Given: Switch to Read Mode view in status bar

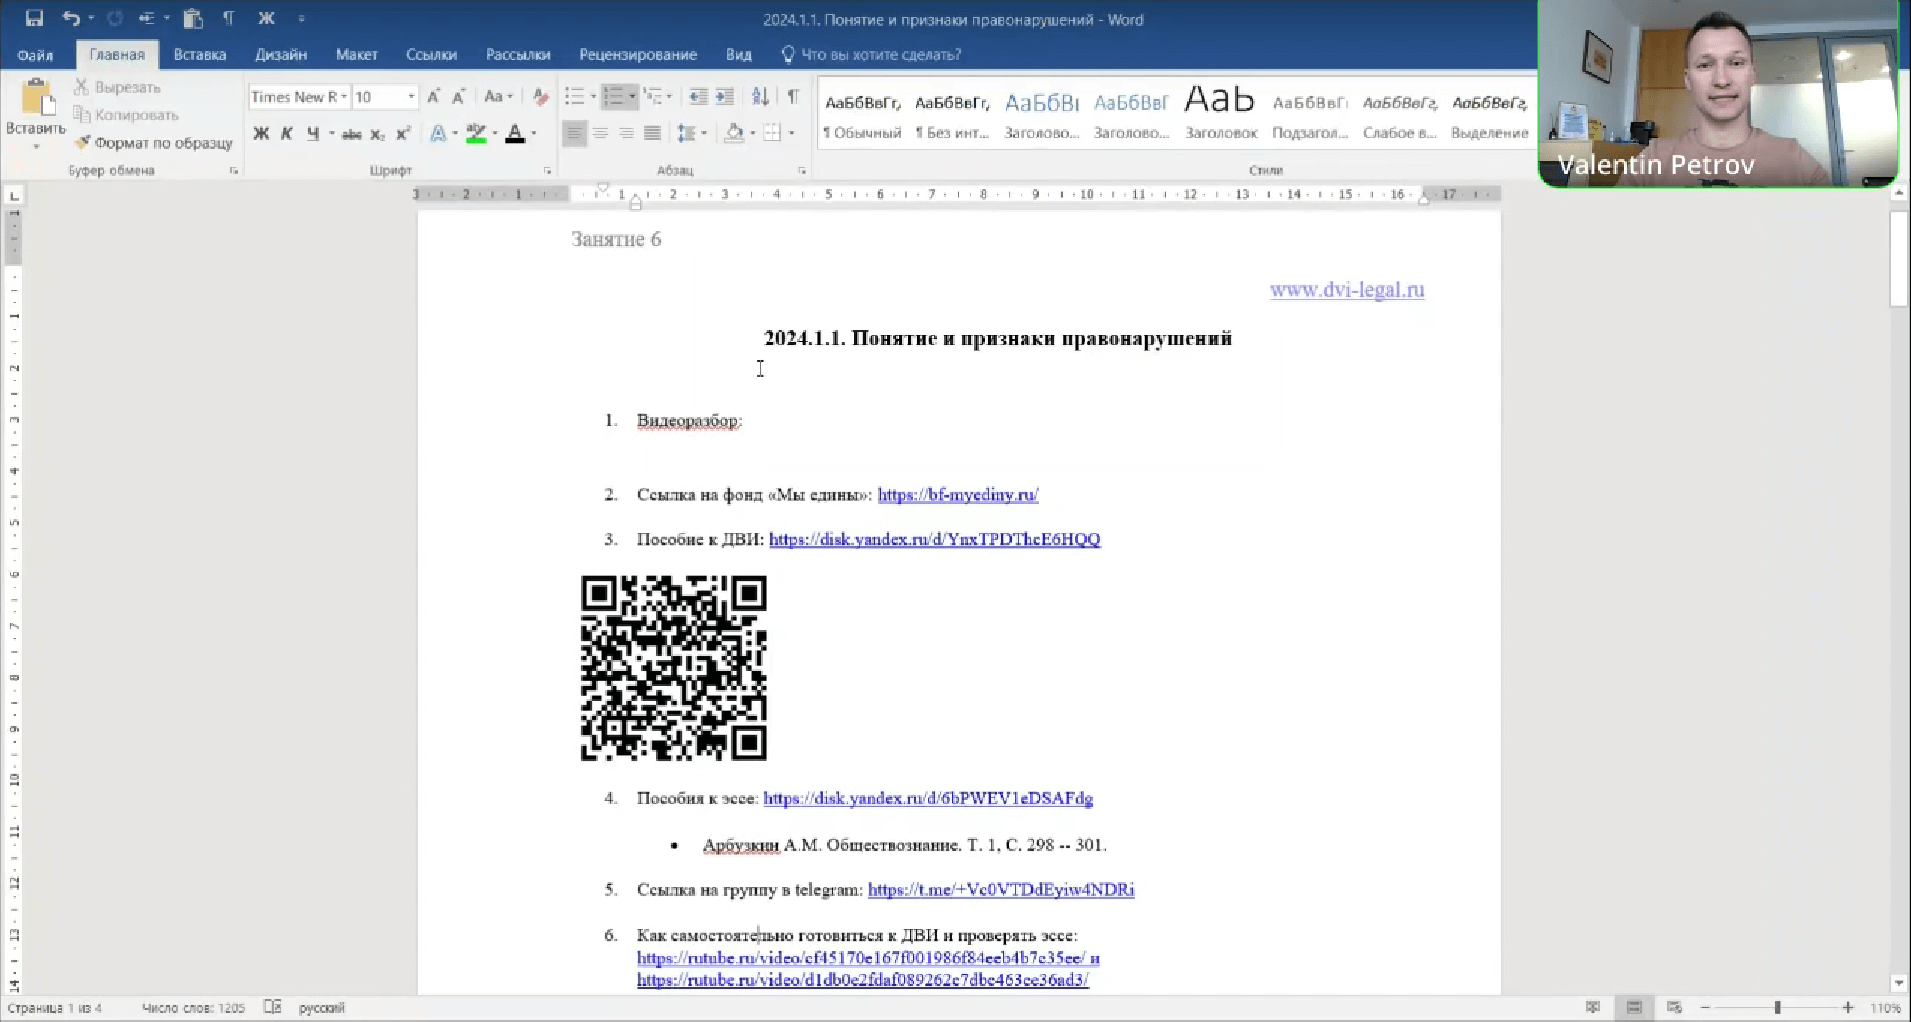Looking at the screenshot, I should 1593,1007.
